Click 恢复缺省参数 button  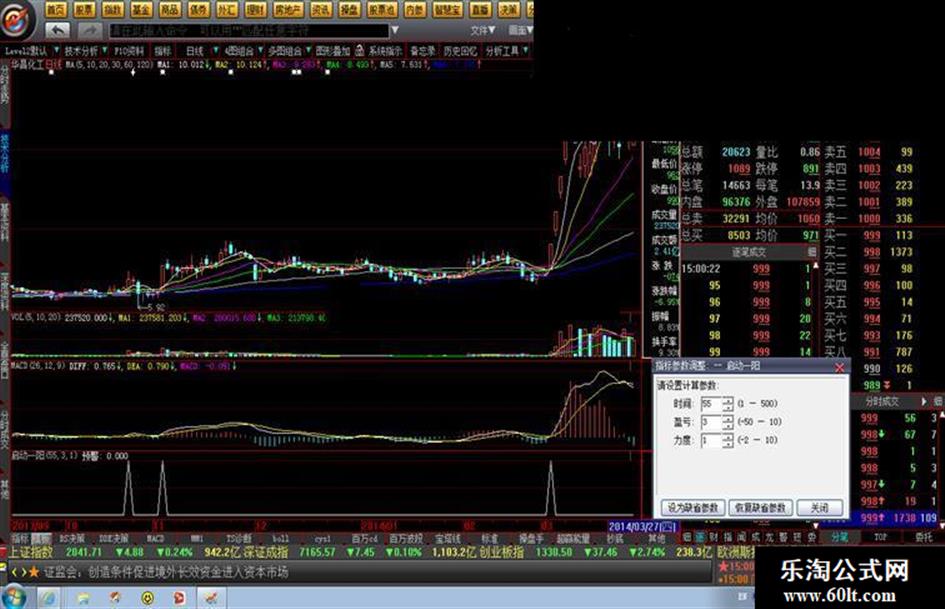[x=760, y=508]
